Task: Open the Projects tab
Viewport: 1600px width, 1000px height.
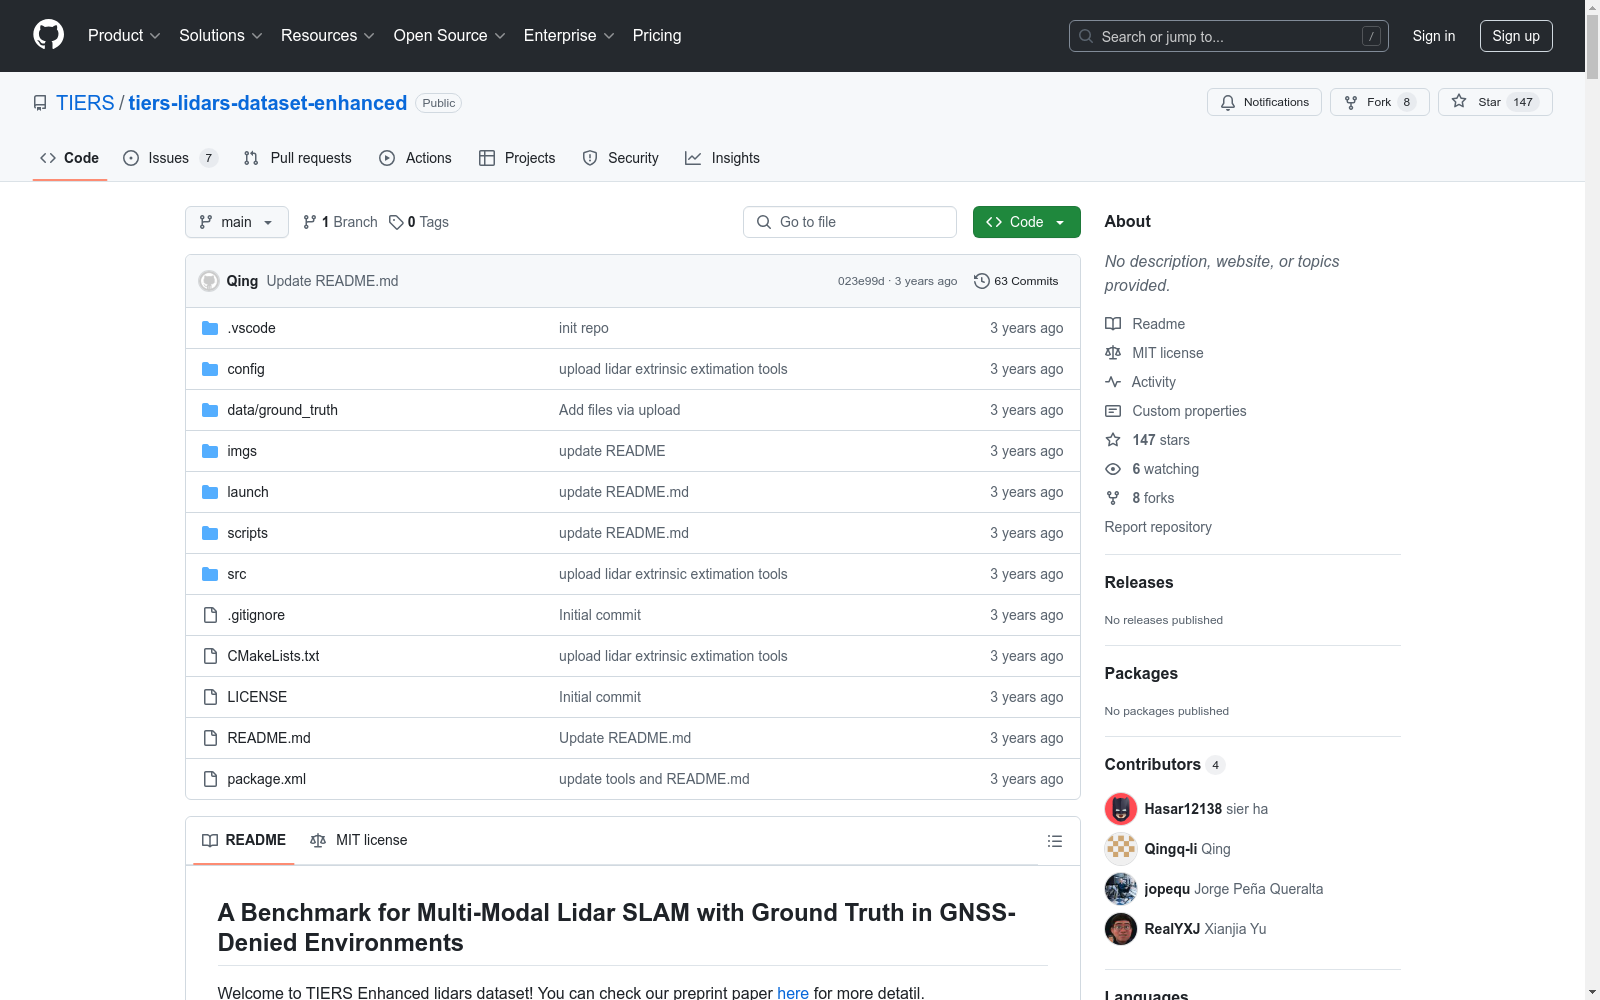Action: 517,158
